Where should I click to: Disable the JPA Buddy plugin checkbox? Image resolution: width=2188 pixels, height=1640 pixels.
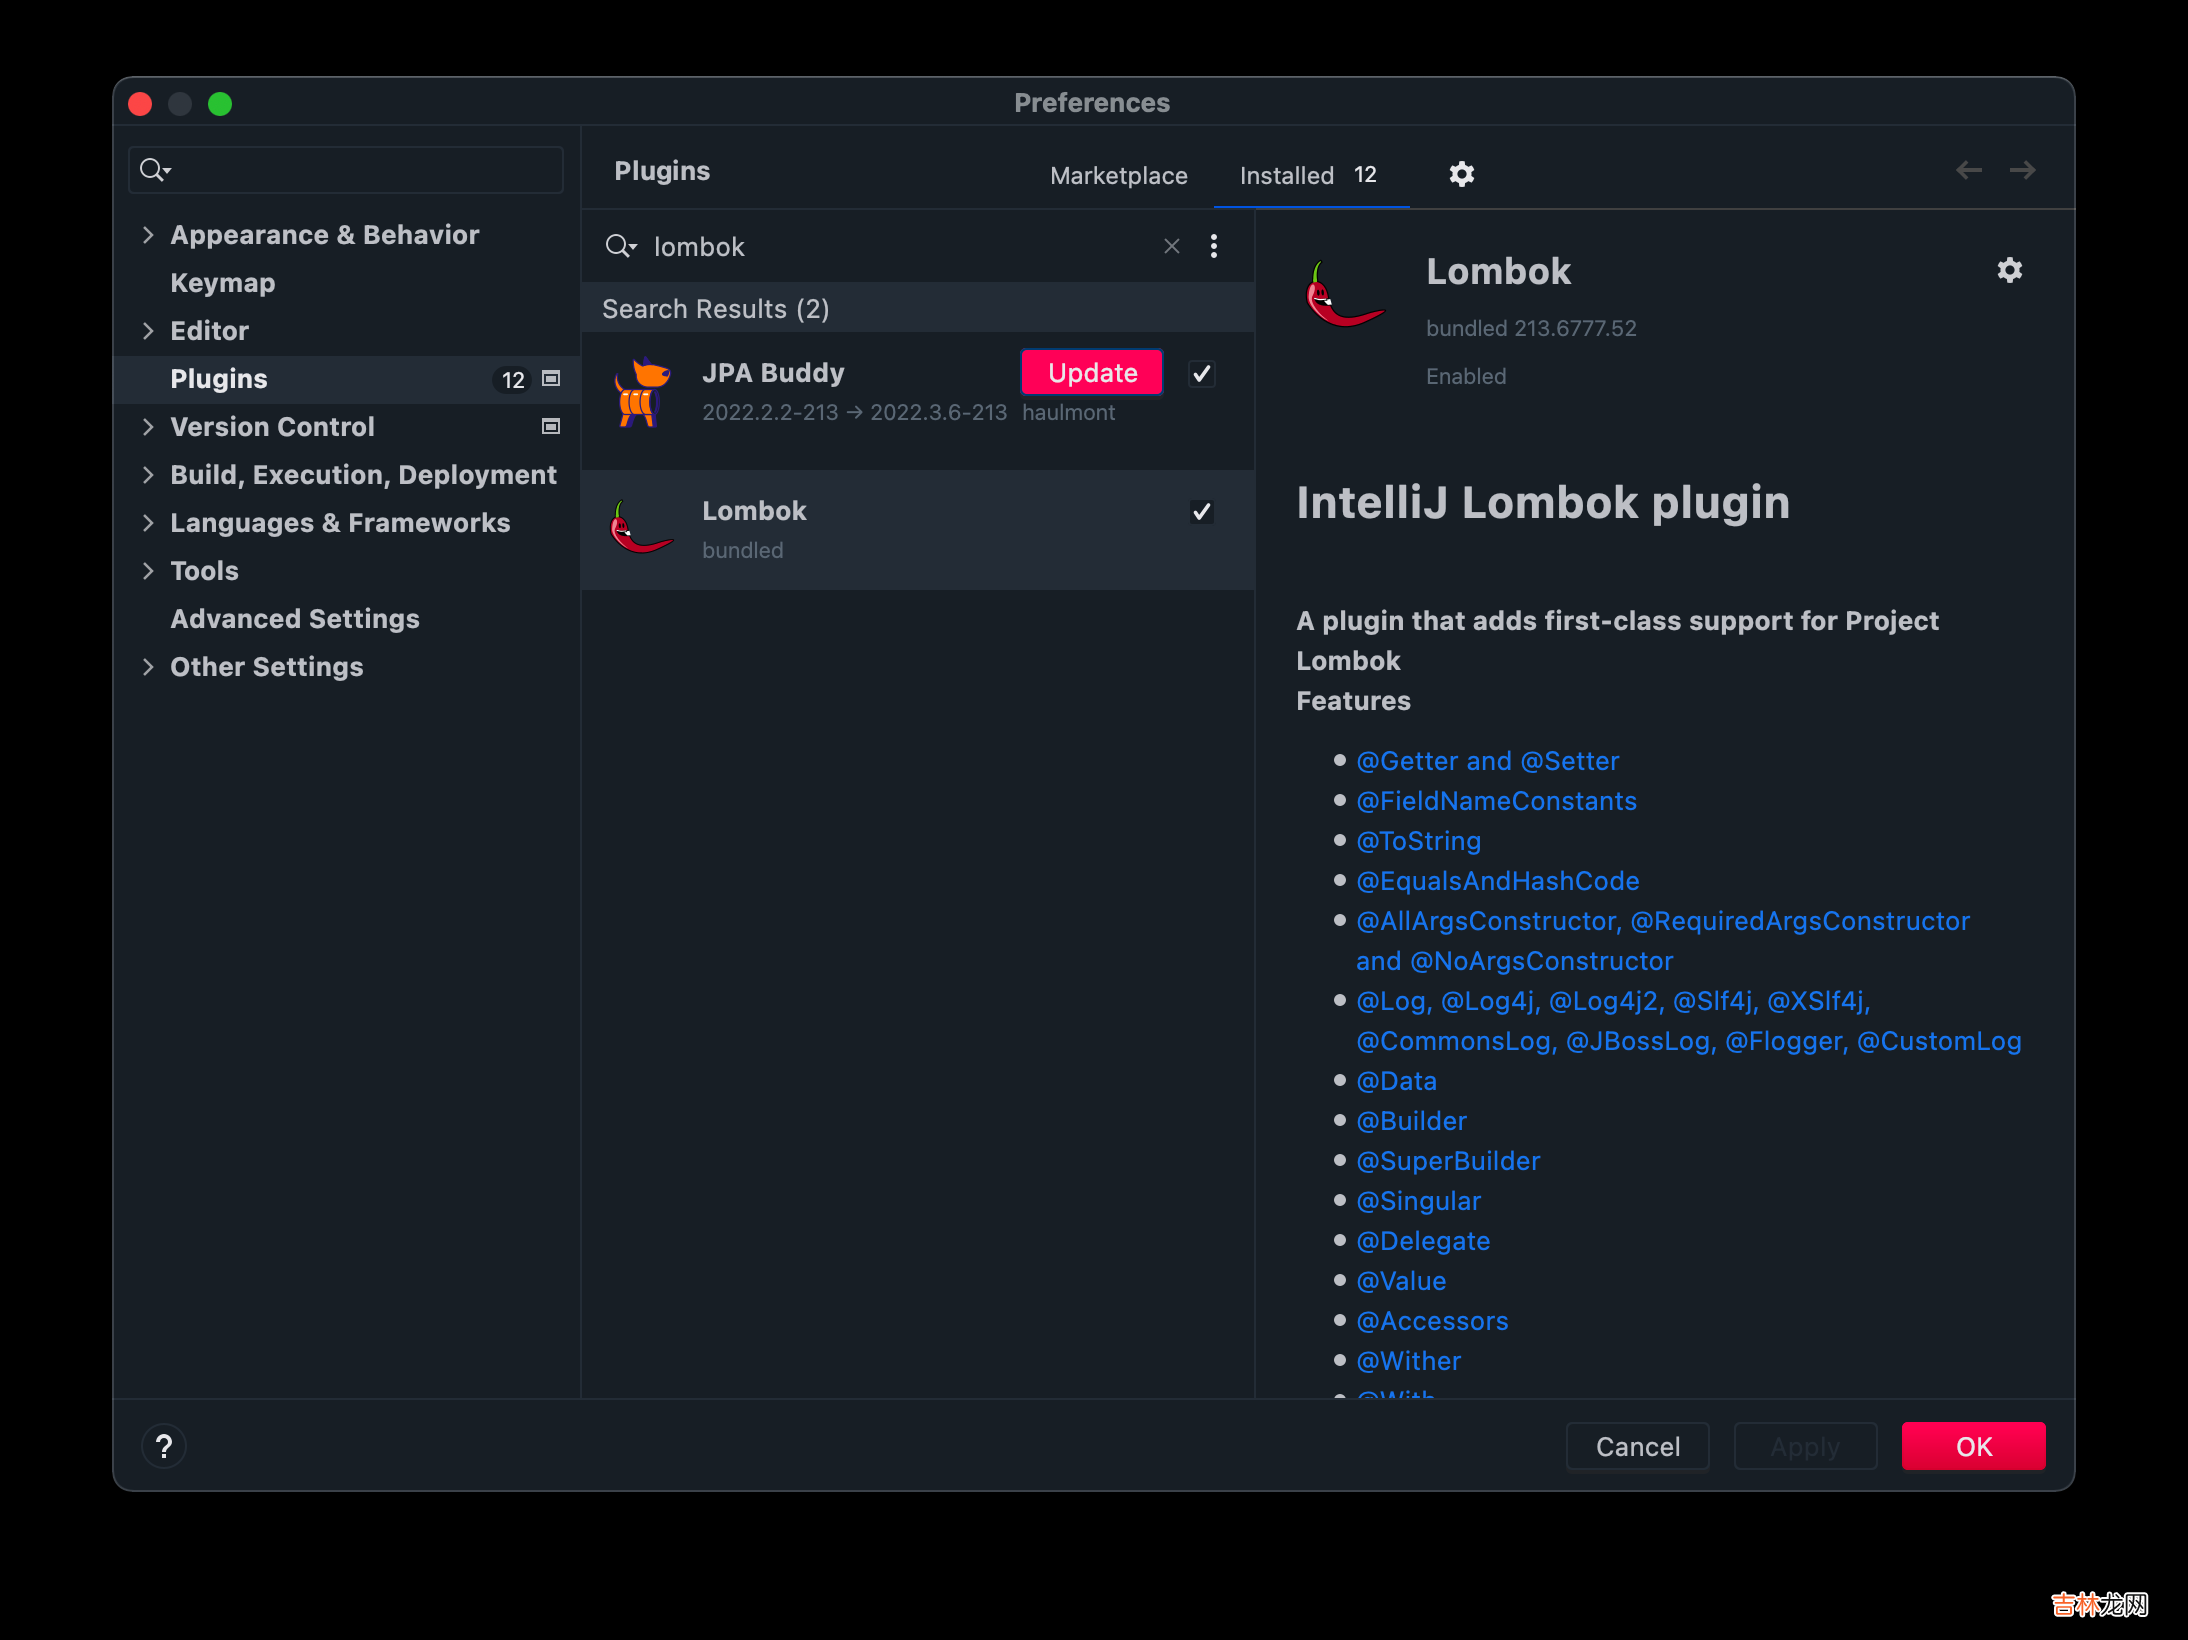click(x=1201, y=374)
